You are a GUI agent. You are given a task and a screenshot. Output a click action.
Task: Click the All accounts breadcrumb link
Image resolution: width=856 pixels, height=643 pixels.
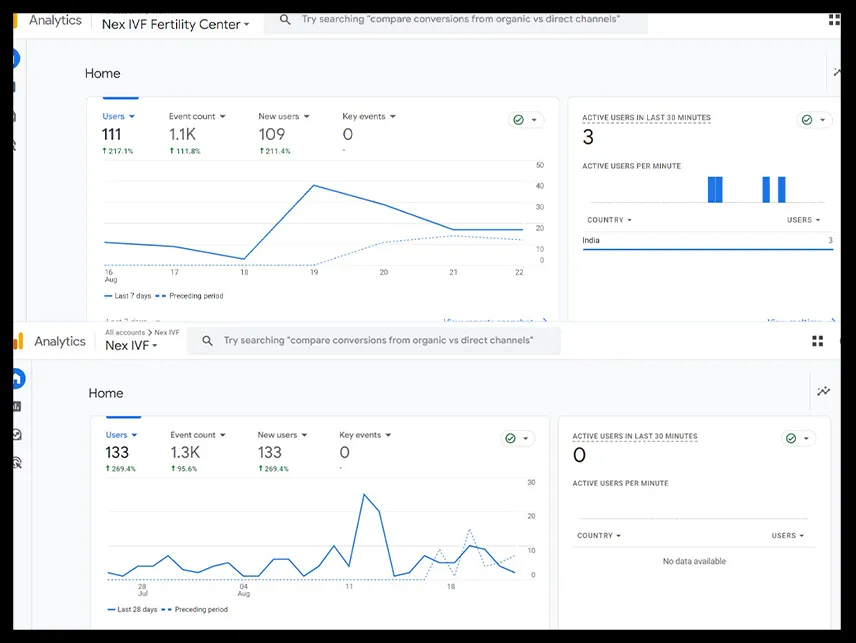click(125, 332)
